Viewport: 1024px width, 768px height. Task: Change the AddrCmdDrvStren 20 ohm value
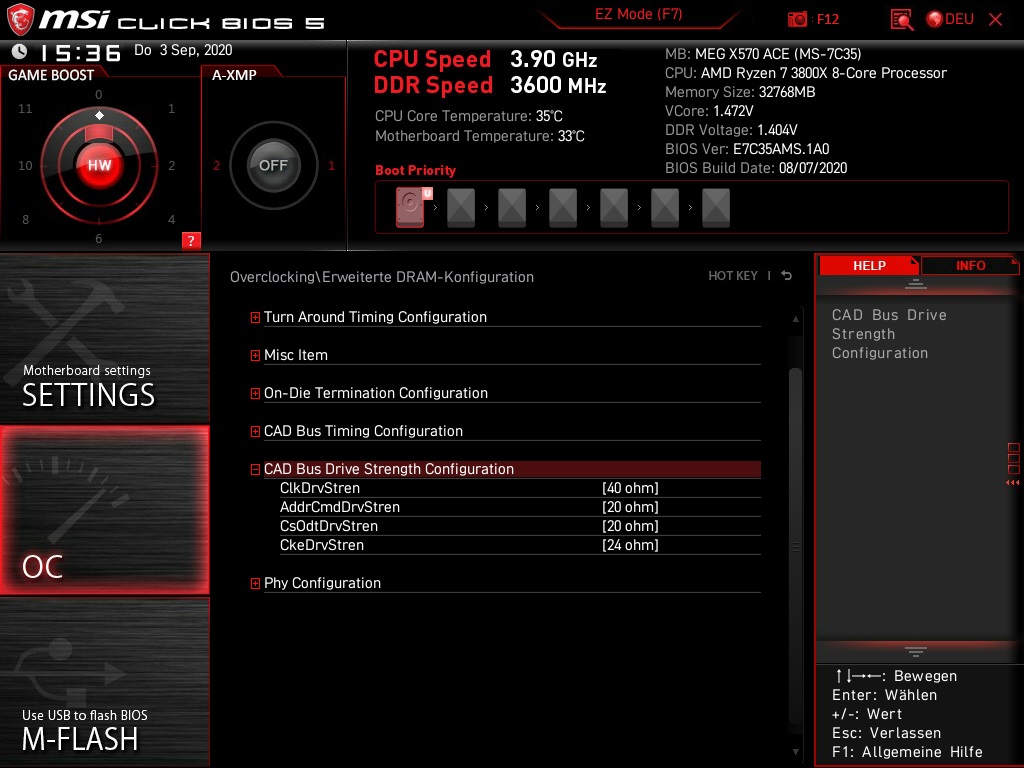(630, 507)
